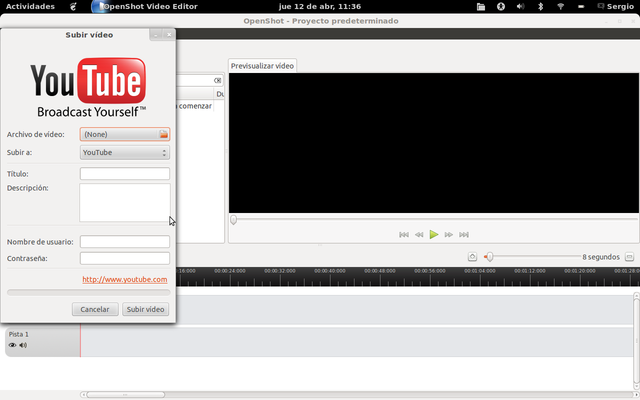Select the Previsualizar vídeo tab
640x400 pixels.
click(262, 66)
